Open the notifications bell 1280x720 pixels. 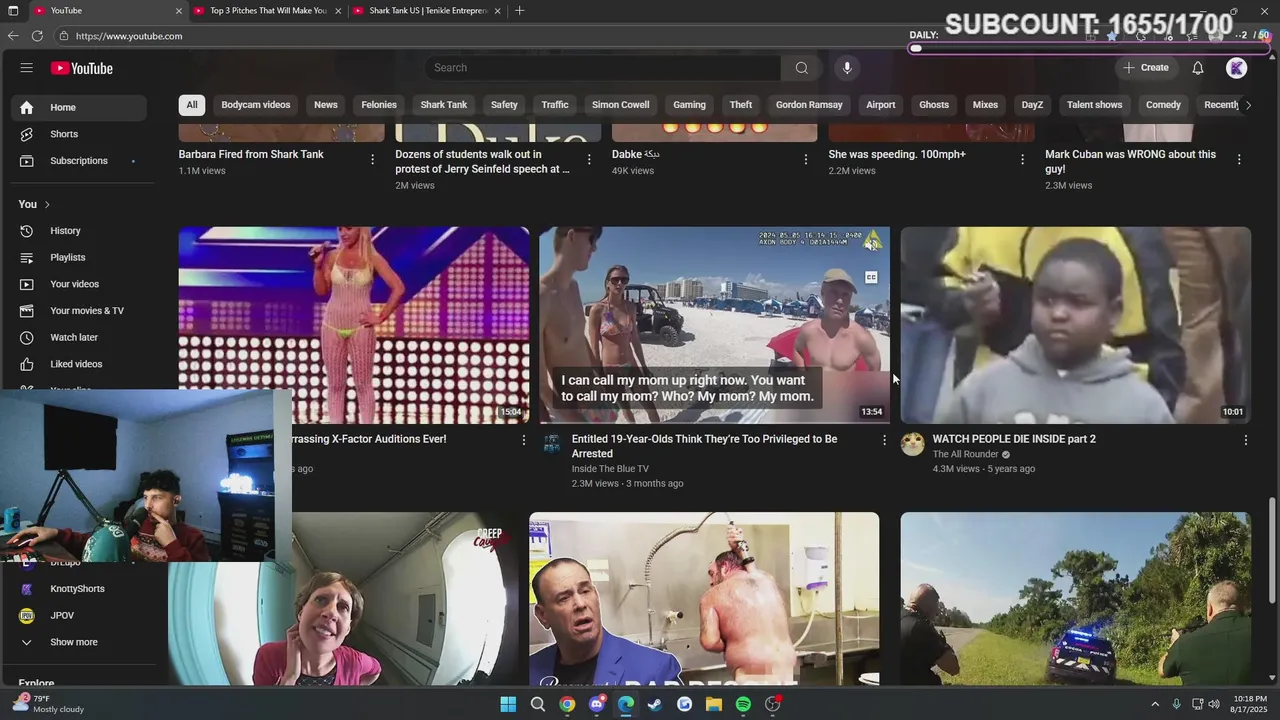(1198, 68)
